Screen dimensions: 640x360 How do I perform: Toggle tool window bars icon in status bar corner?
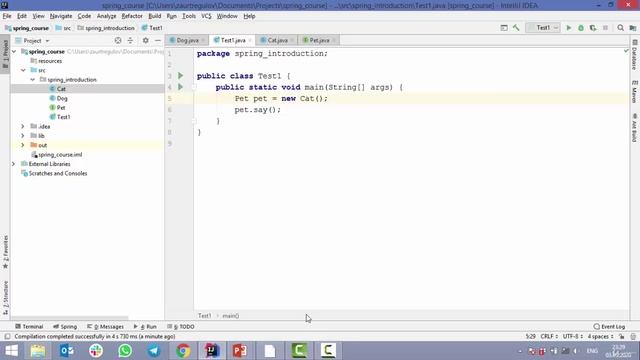click(7, 336)
